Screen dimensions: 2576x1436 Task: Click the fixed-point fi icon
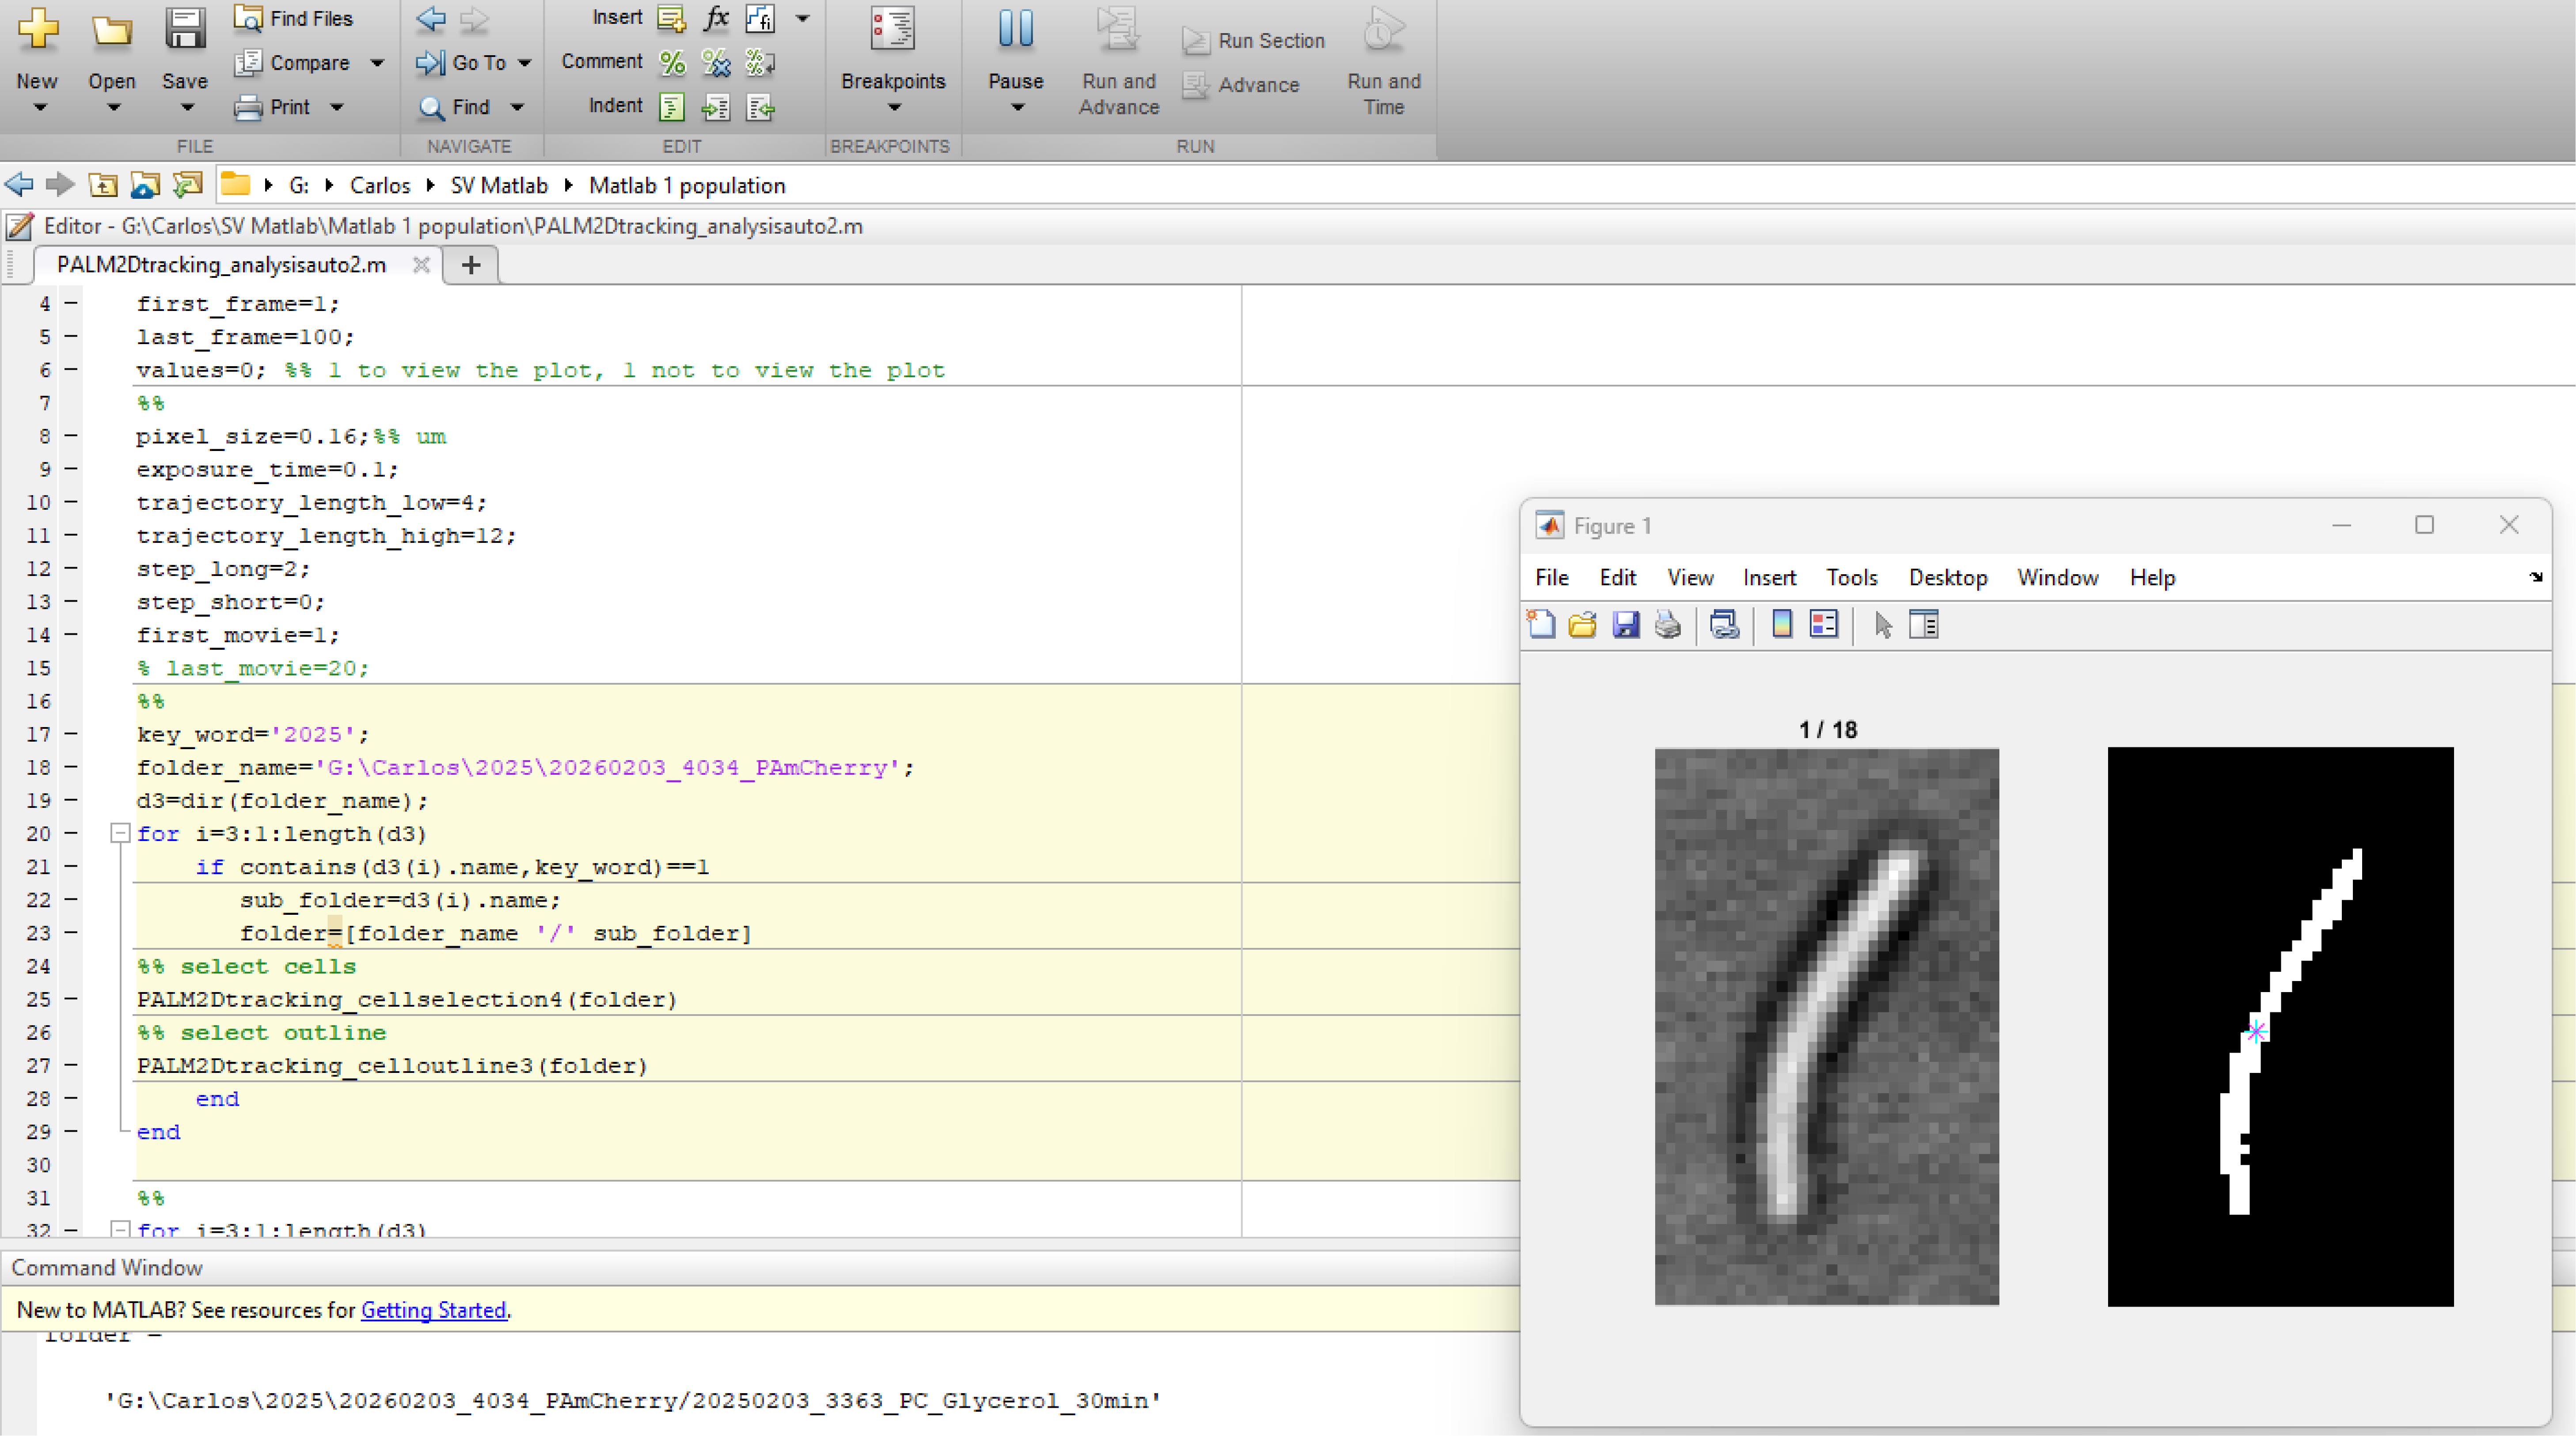click(x=760, y=18)
